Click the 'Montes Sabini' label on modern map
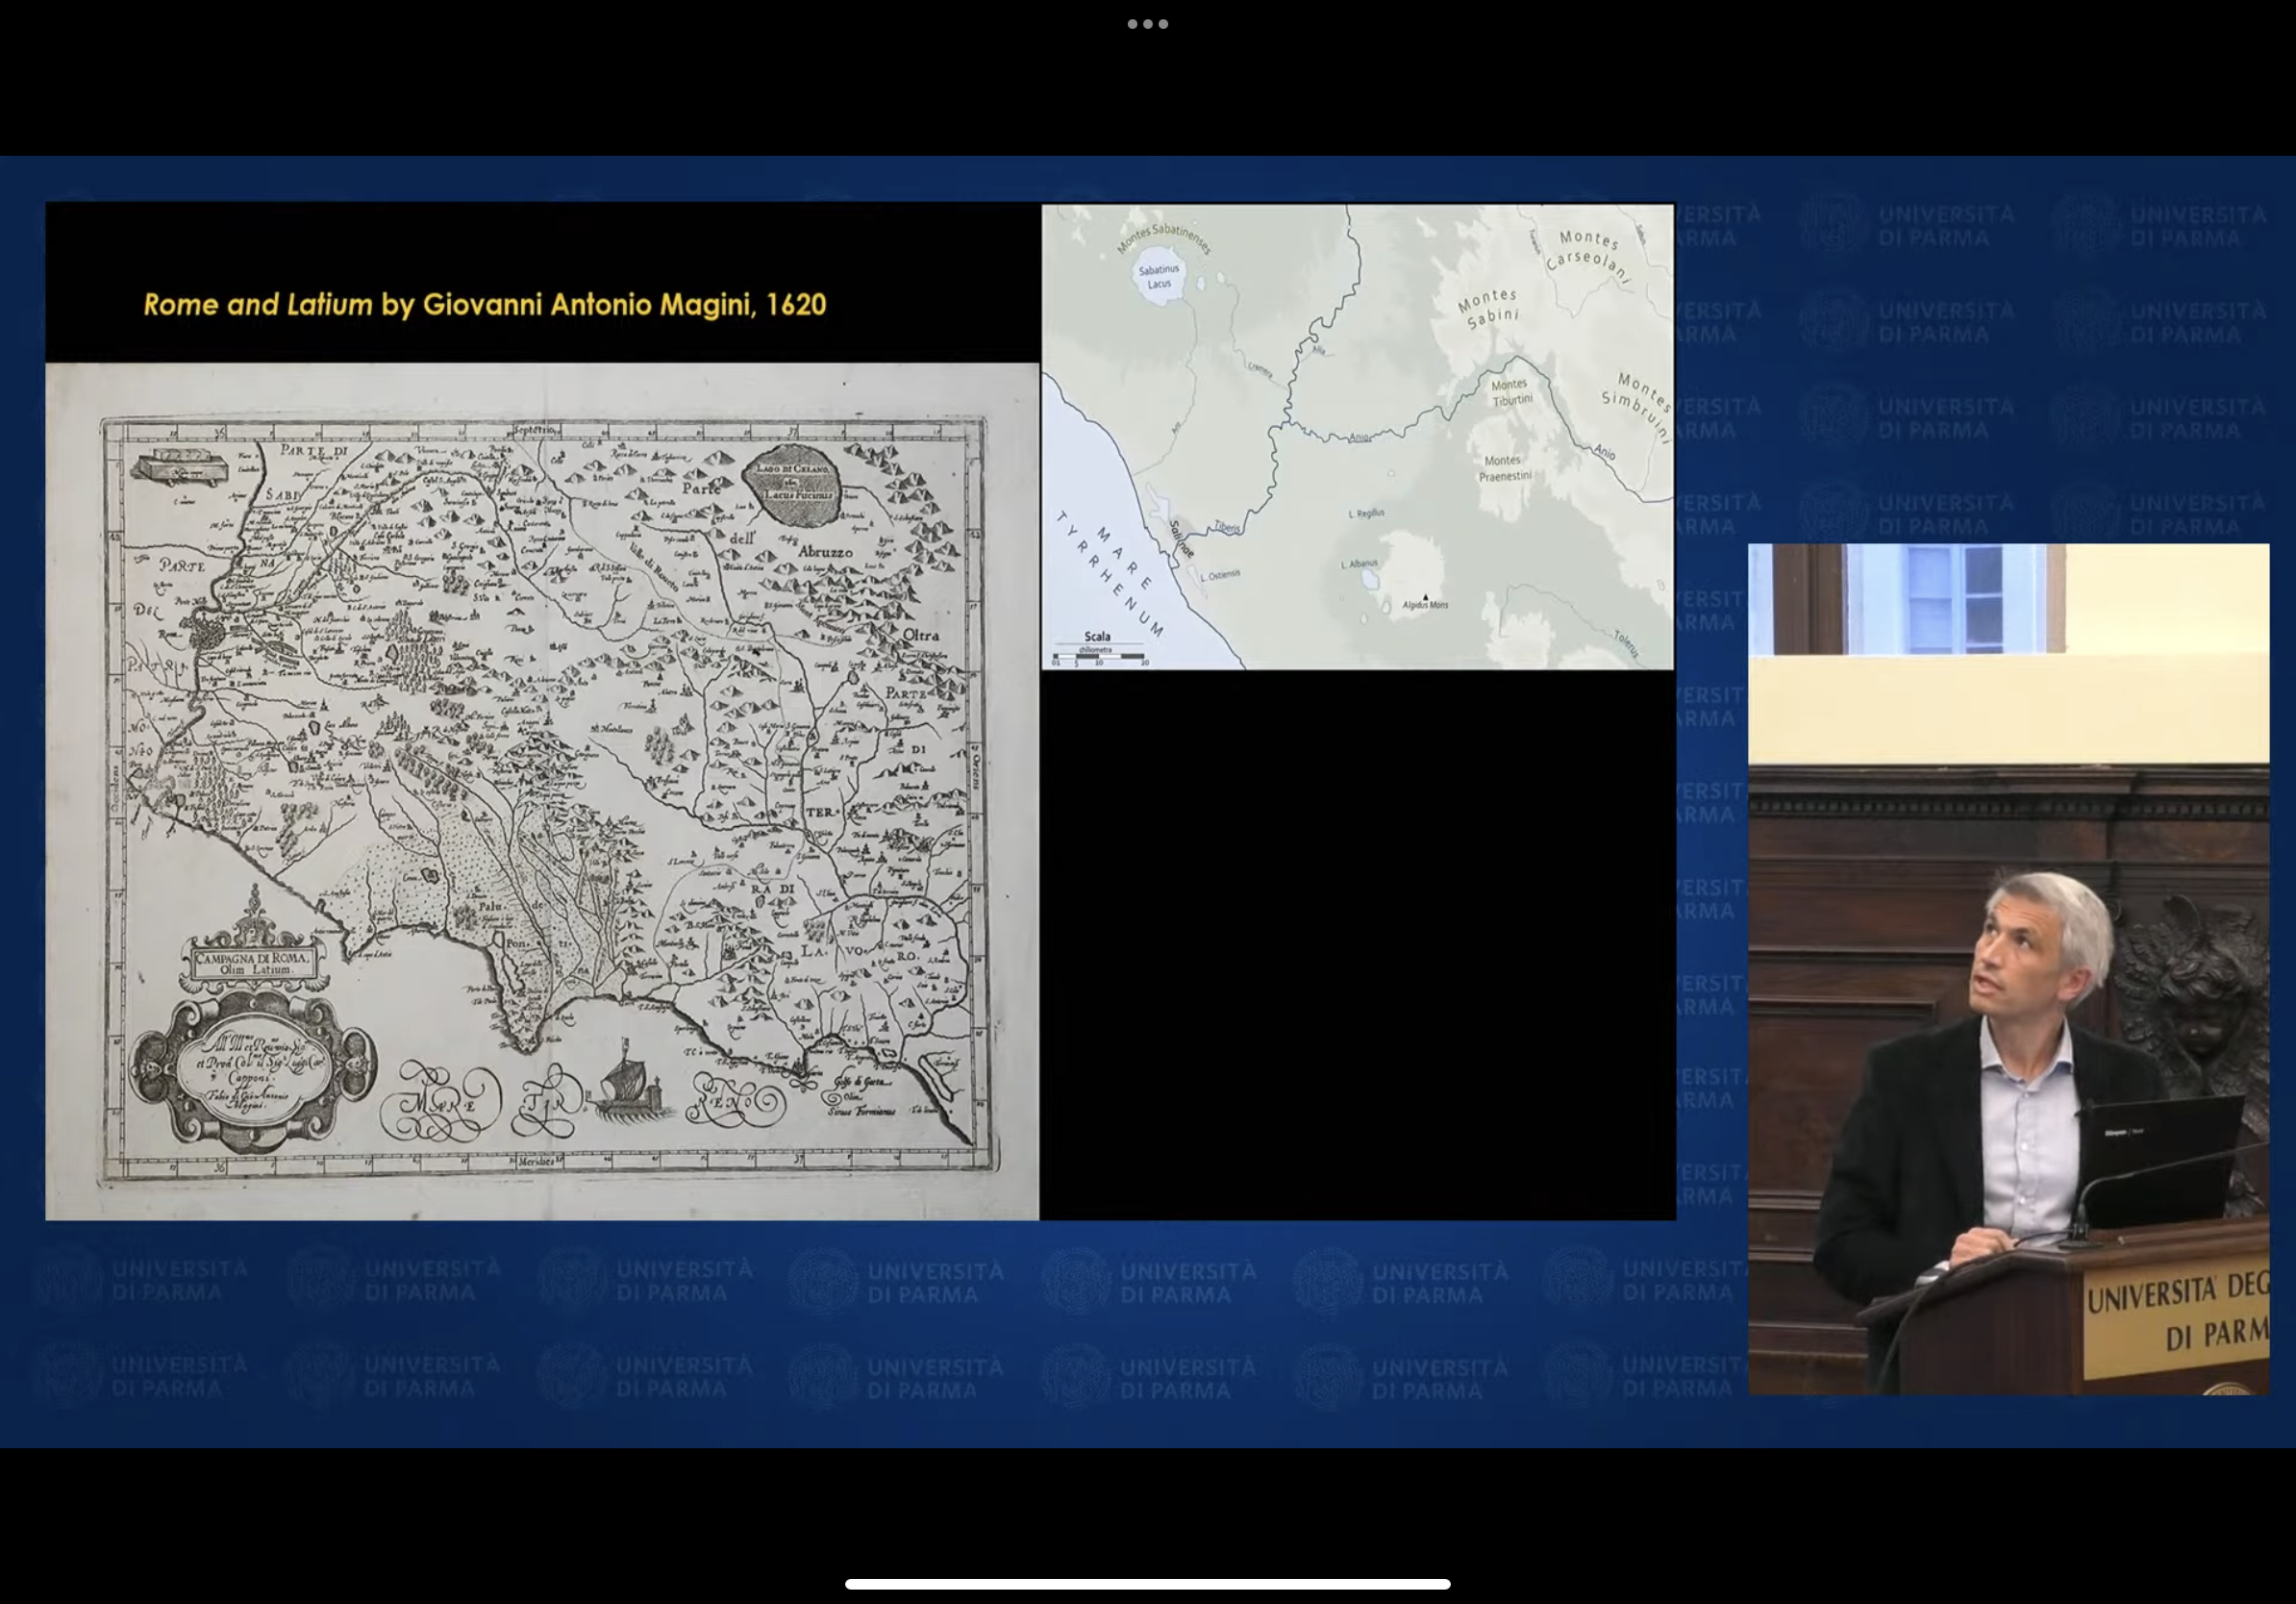The width and height of the screenshot is (2296, 1604). 1490,308
